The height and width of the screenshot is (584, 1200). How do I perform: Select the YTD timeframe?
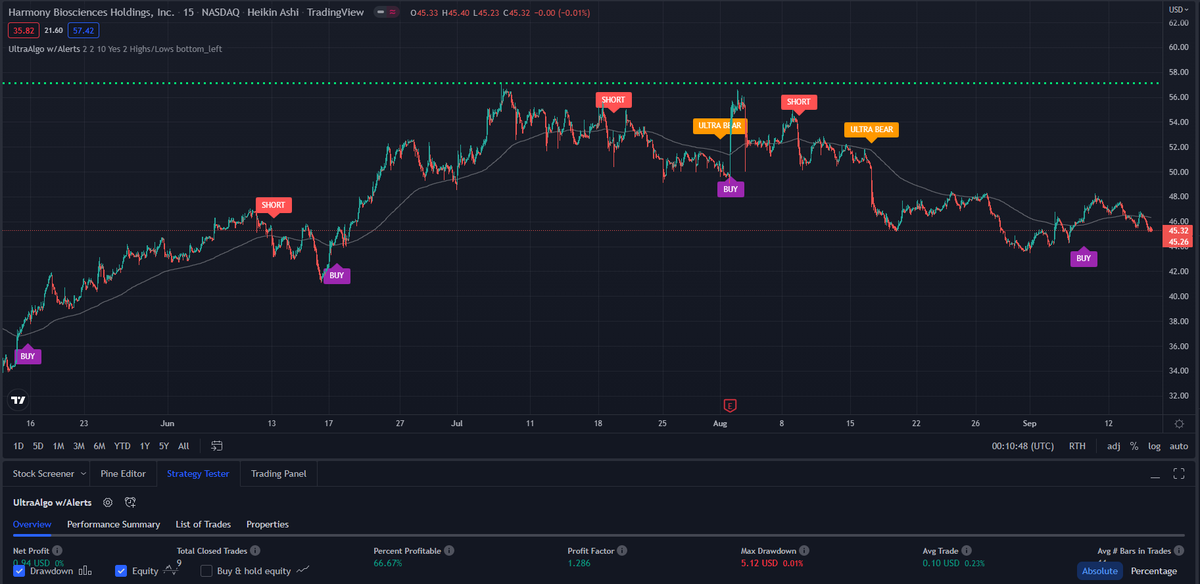point(120,446)
